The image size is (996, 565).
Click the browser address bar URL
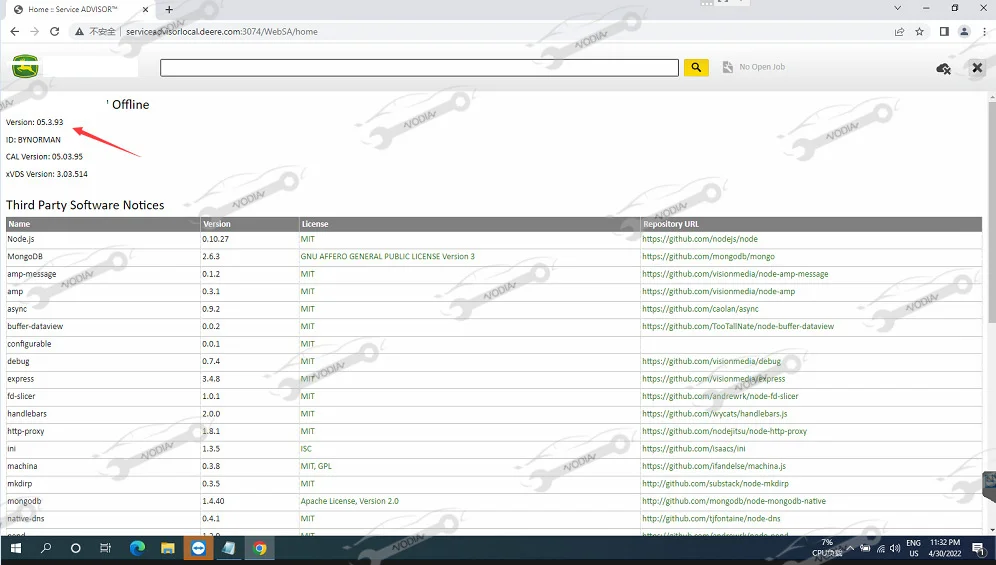[x=222, y=31]
